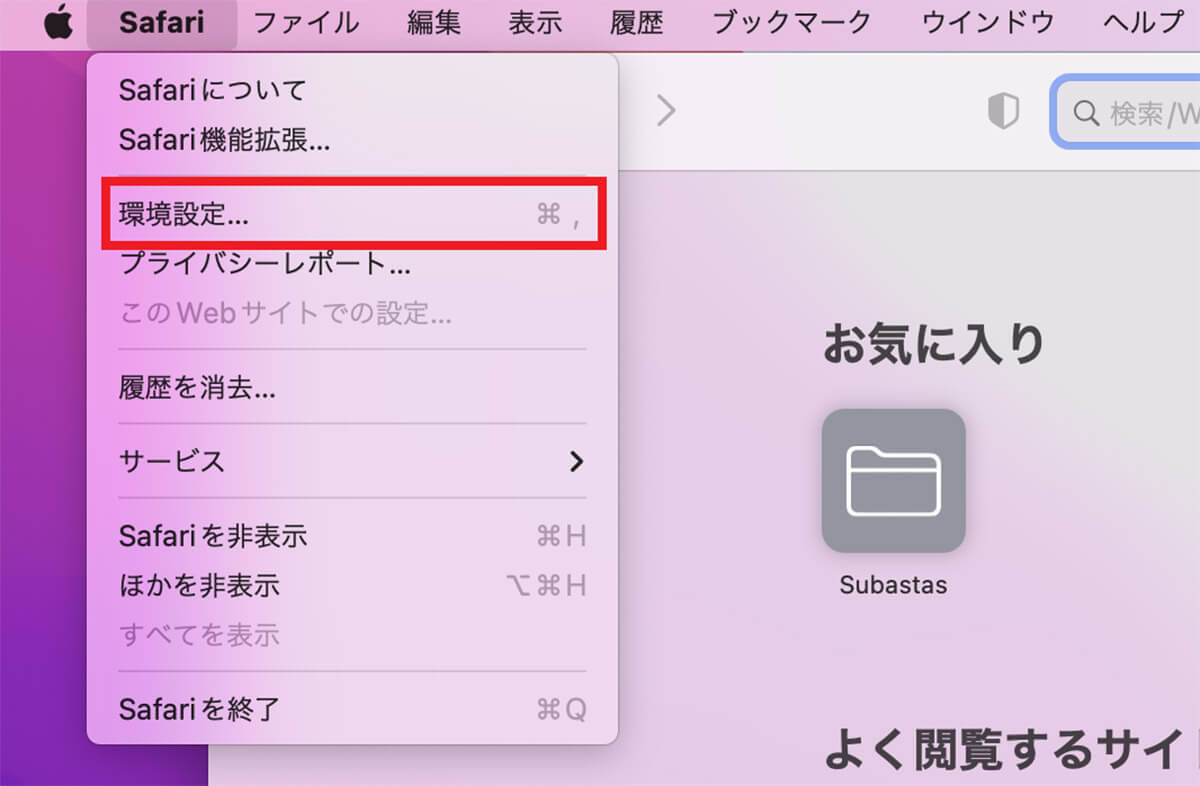Image resolution: width=1200 pixels, height=786 pixels.
Task: Select Safariを非表示
Action: [x=352, y=536]
